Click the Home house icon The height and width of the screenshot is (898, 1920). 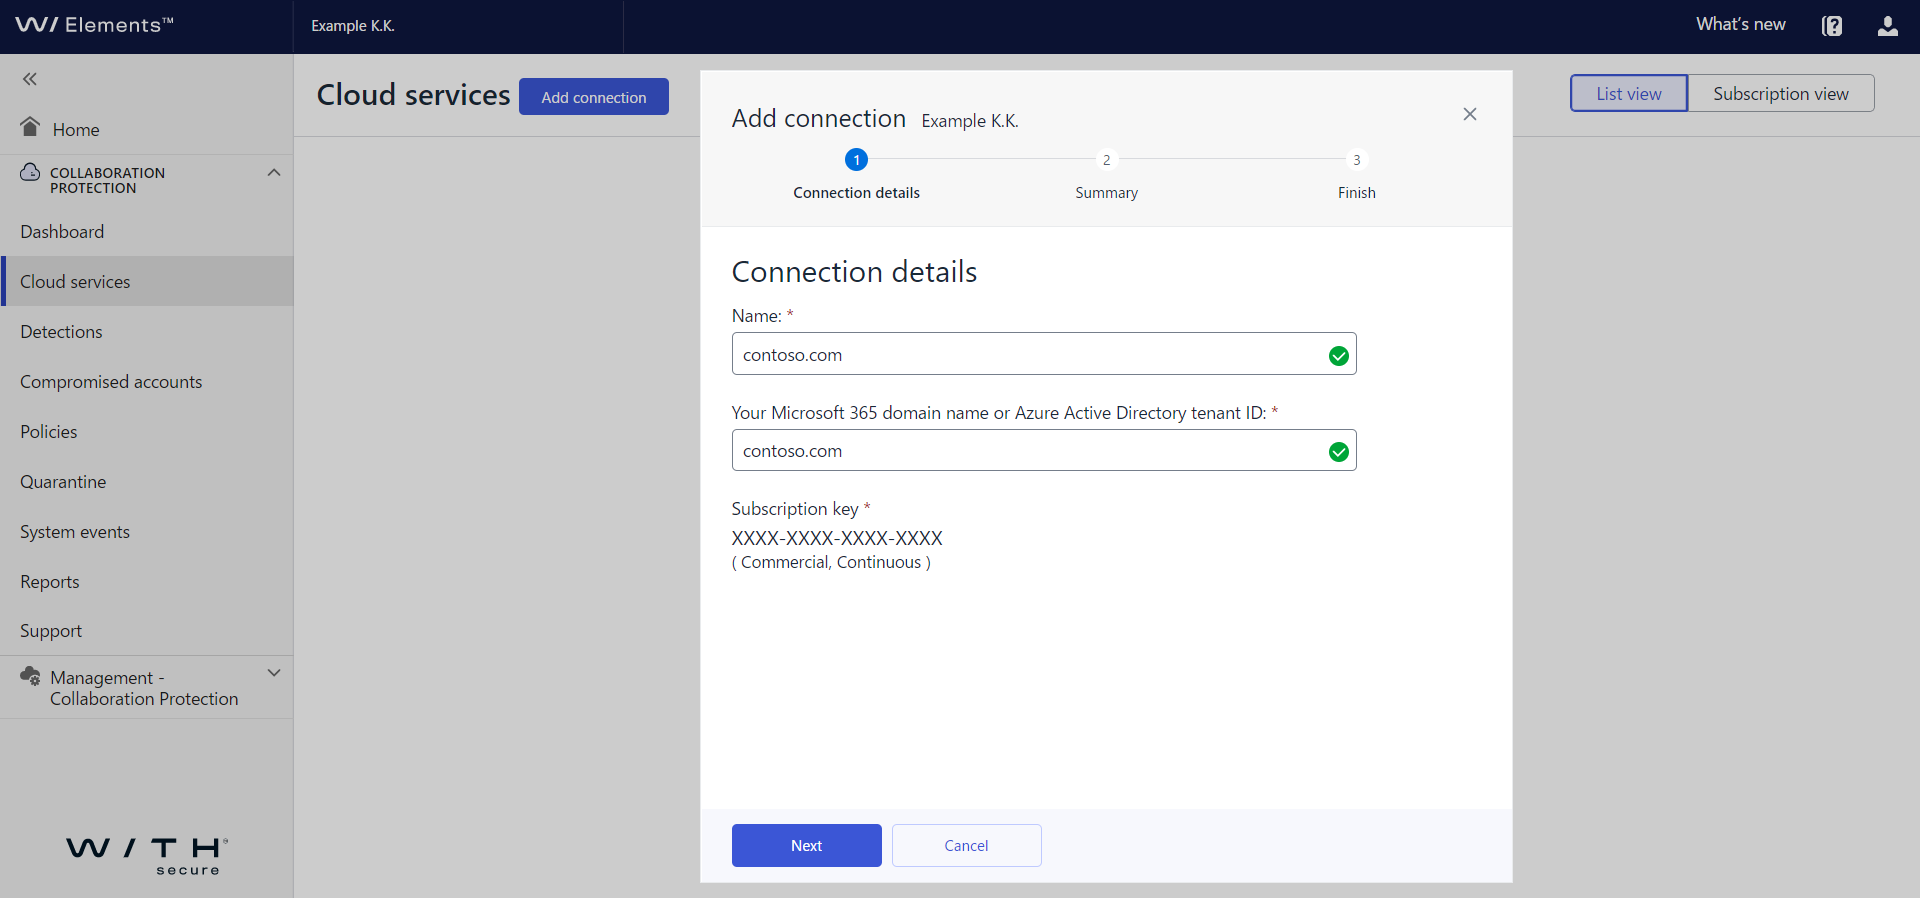tap(30, 127)
